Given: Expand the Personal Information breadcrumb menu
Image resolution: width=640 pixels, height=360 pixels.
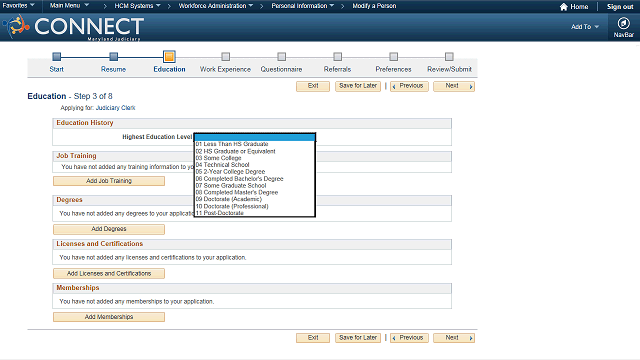Looking at the screenshot, I should coord(303,6).
